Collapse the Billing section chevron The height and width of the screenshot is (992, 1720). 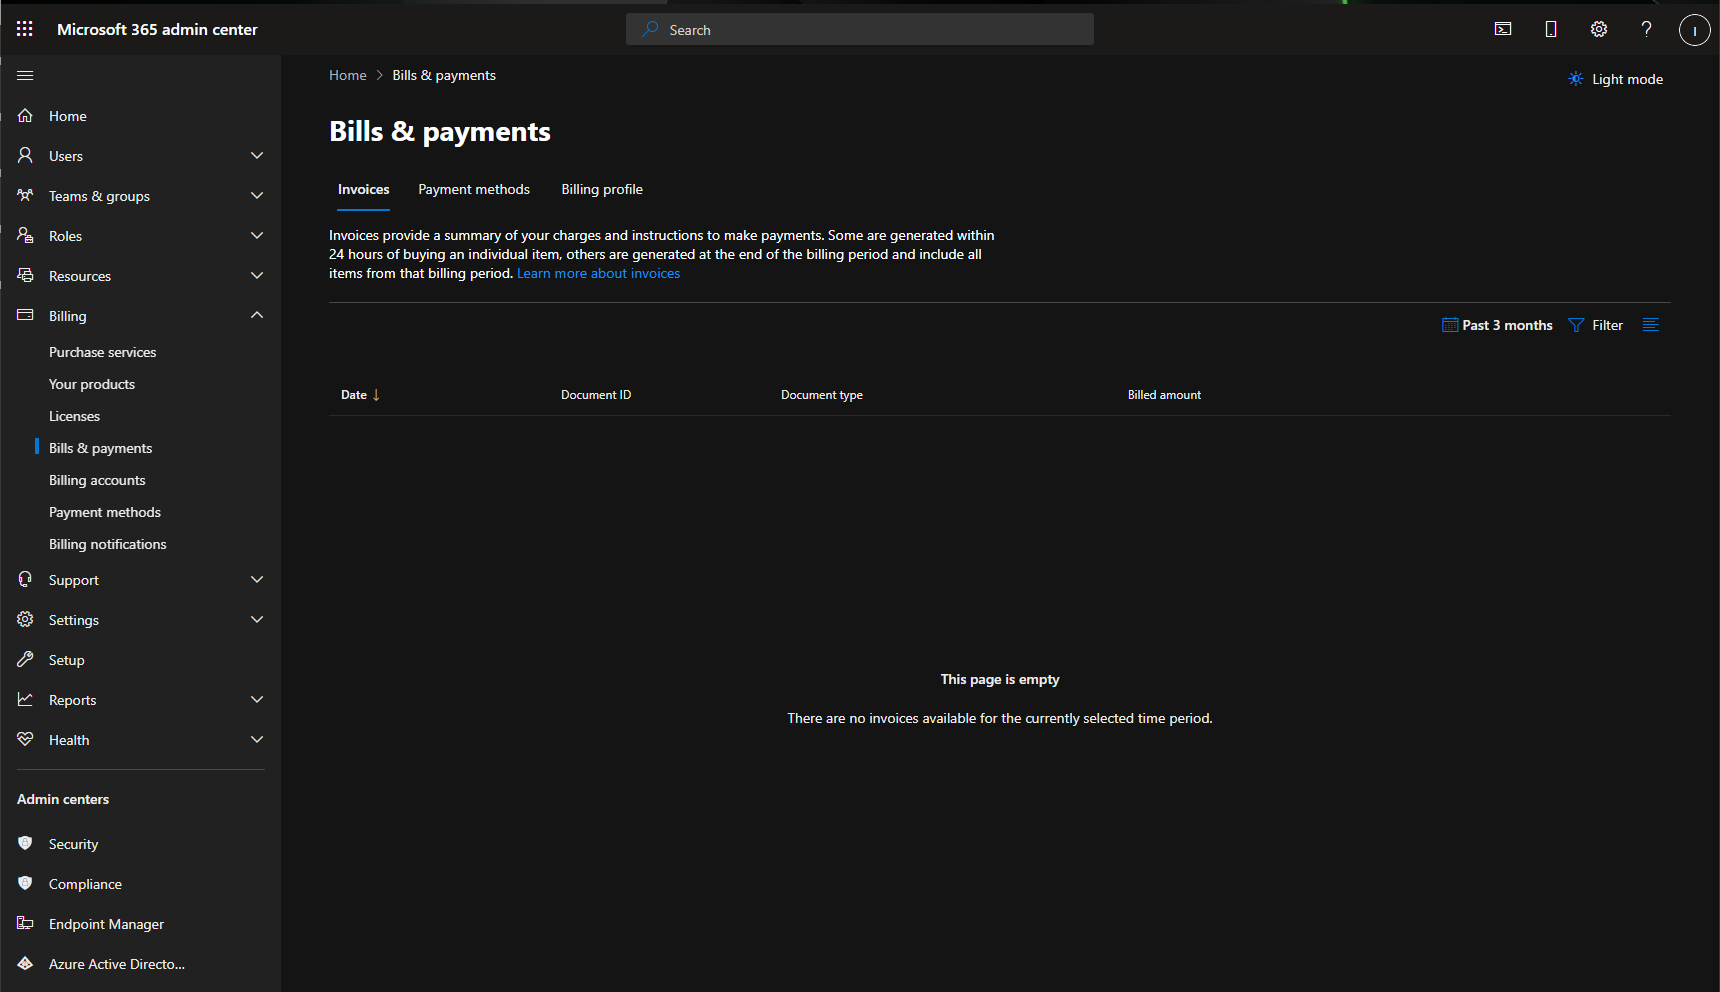click(x=257, y=315)
